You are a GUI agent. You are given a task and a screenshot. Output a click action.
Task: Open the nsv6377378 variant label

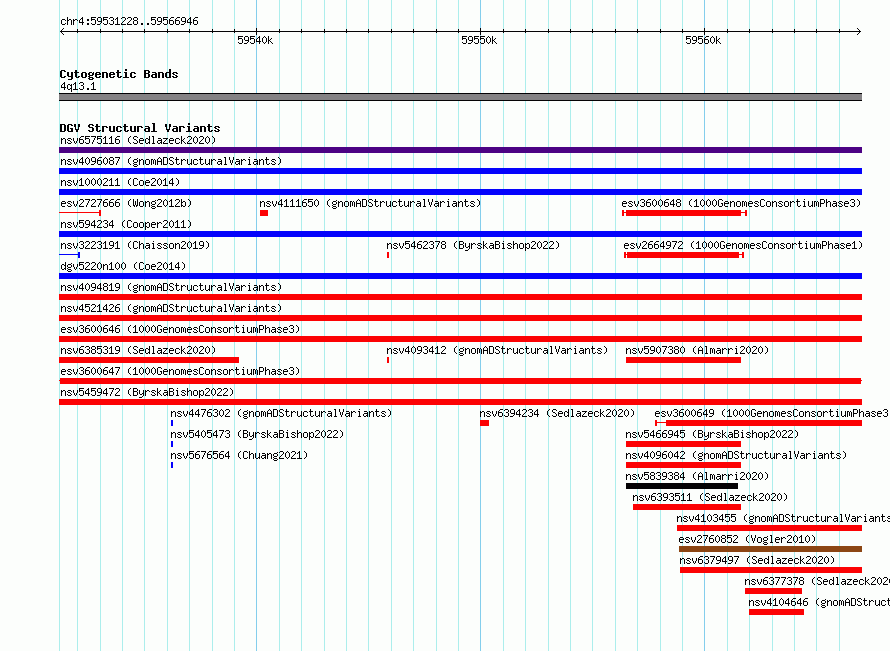[x=817, y=581]
